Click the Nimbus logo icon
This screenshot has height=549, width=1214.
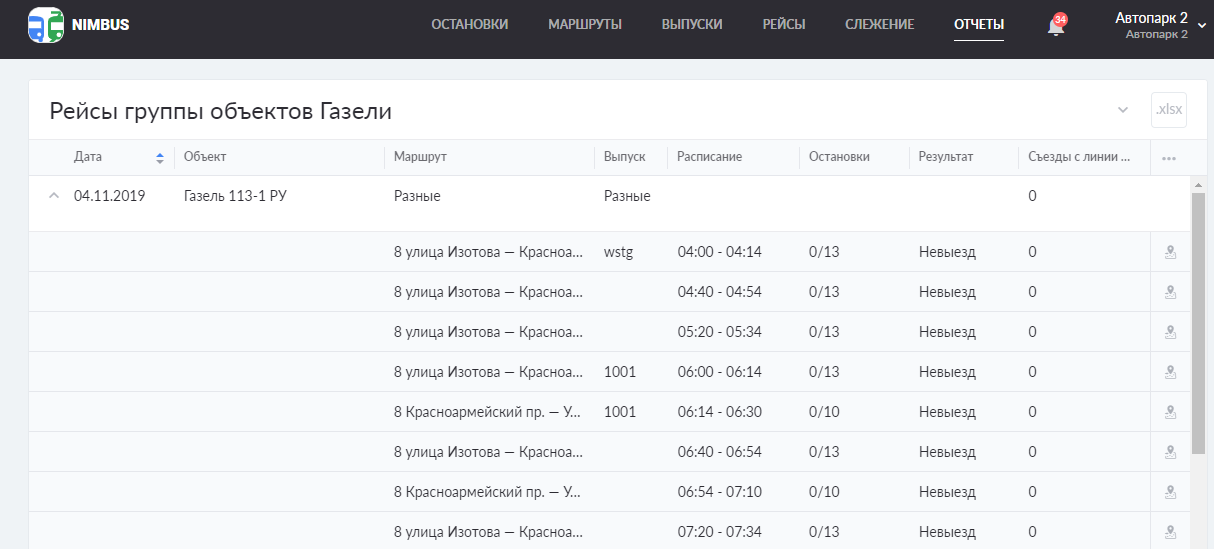pos(45,25)
